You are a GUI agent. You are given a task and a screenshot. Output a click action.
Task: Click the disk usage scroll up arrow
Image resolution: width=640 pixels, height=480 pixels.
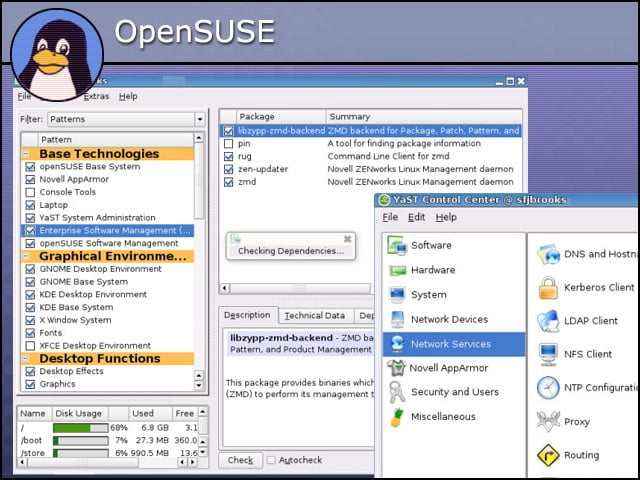202,412
